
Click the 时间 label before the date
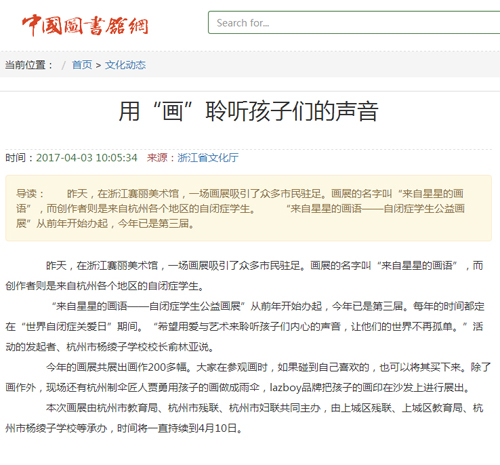click(19, 157)
